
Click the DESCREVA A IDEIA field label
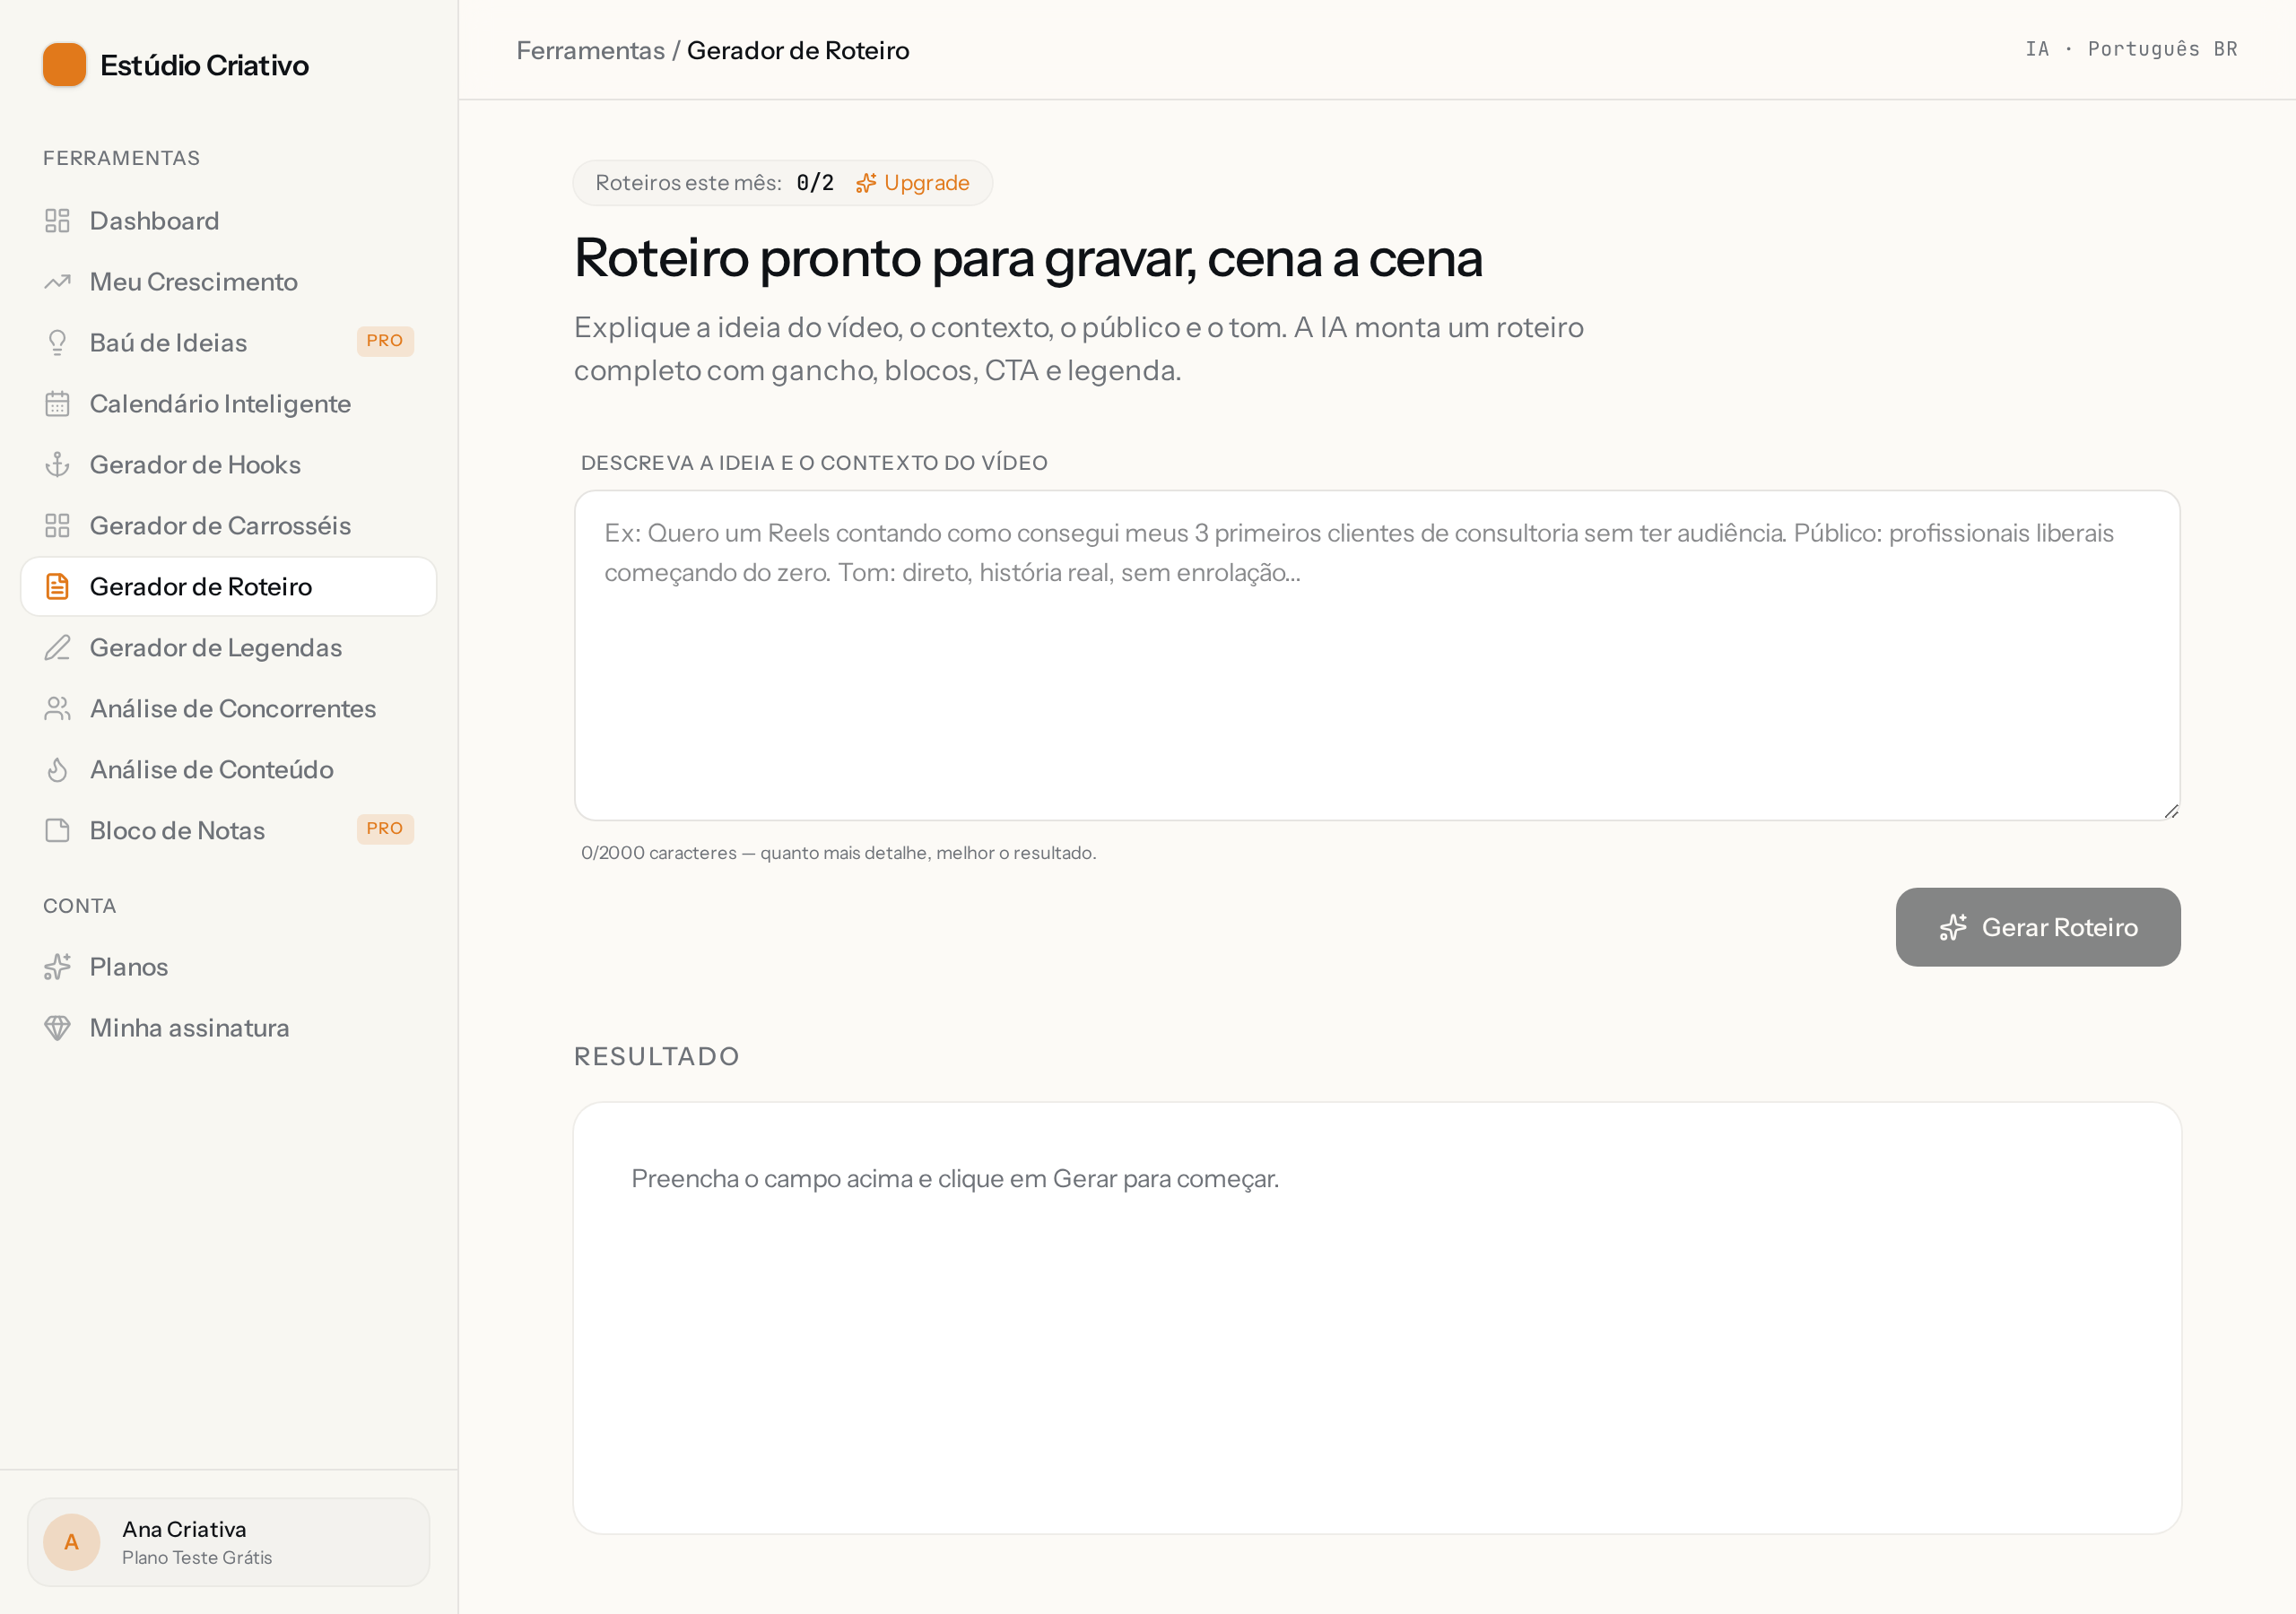point(814,463)
